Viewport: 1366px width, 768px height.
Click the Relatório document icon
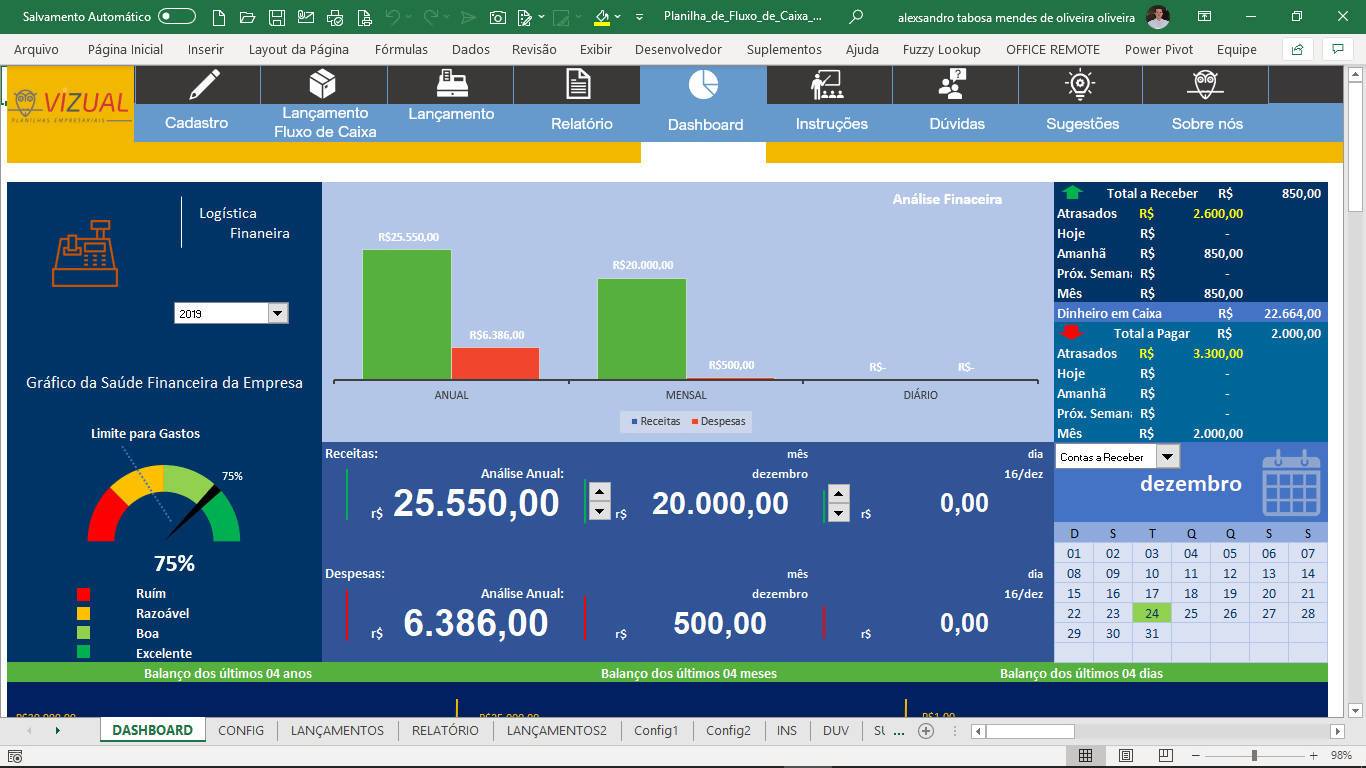[x=578, y=84]
